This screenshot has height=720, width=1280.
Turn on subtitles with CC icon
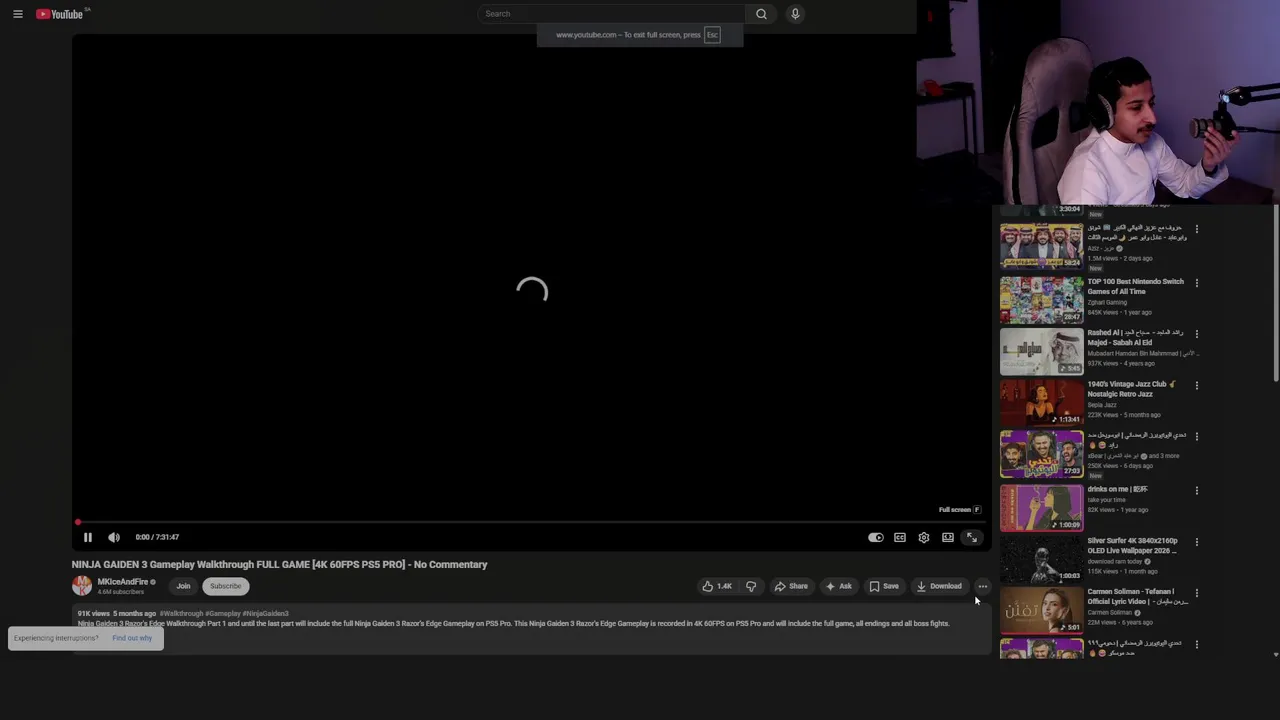pos(900,537)
